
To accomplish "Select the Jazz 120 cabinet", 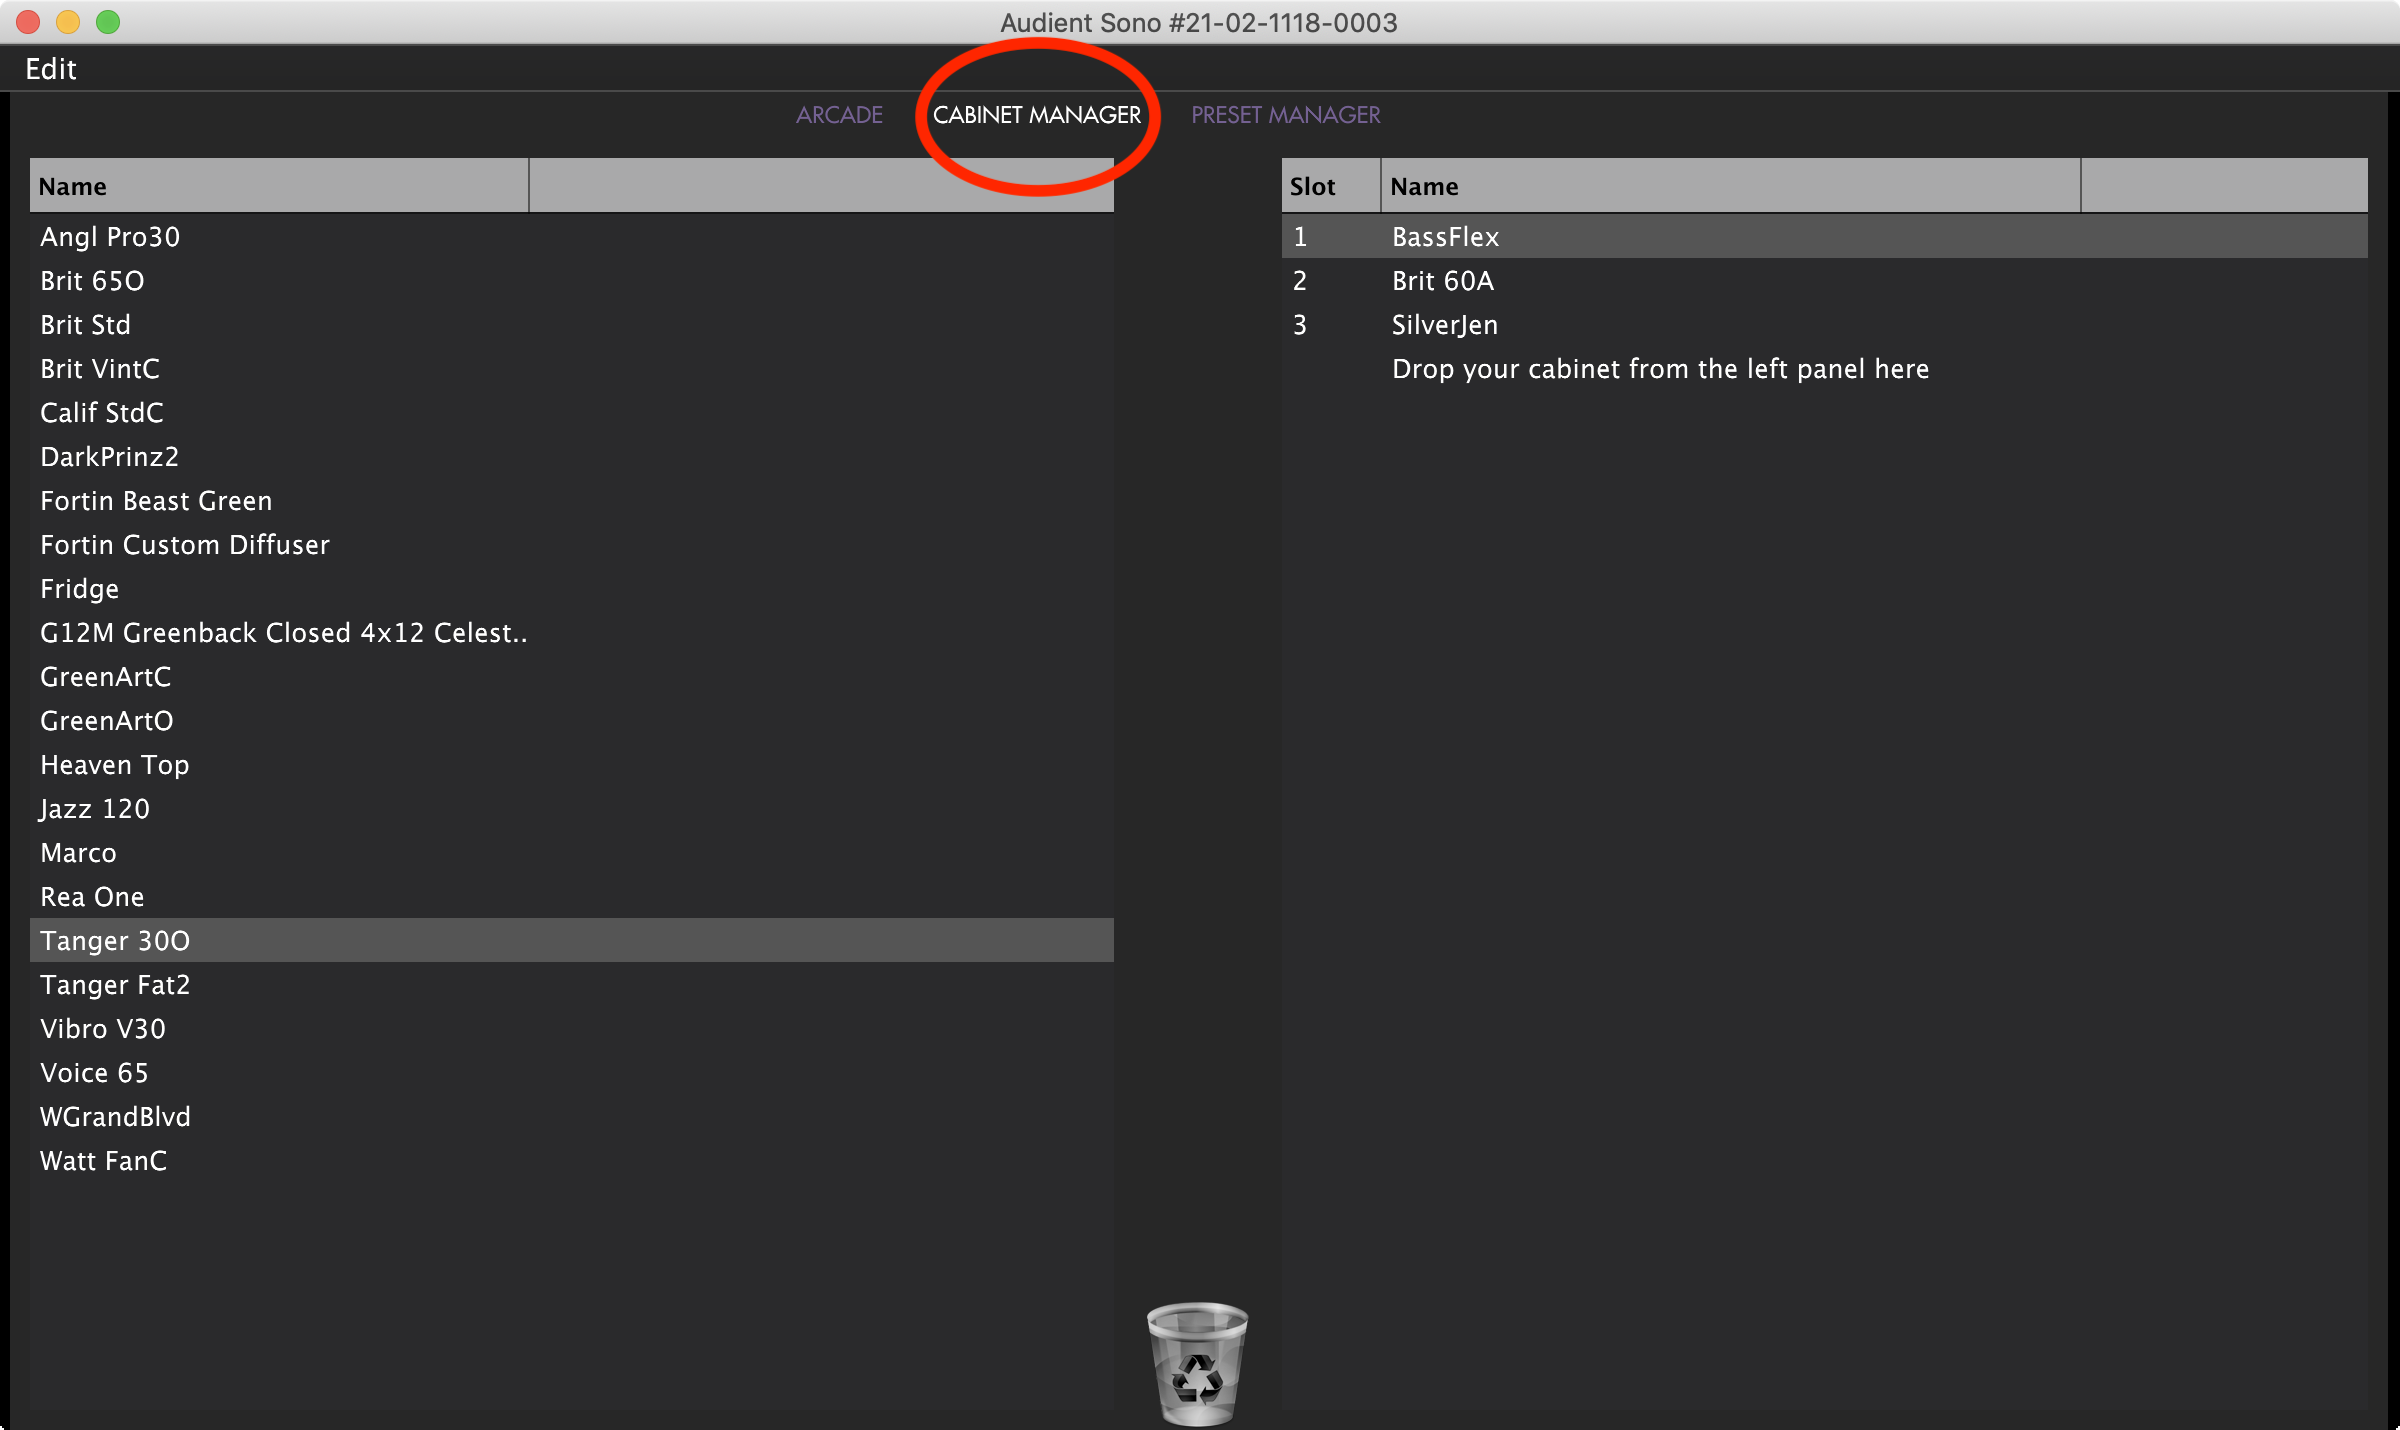I will pyautogui.click(x=95, y=809).
